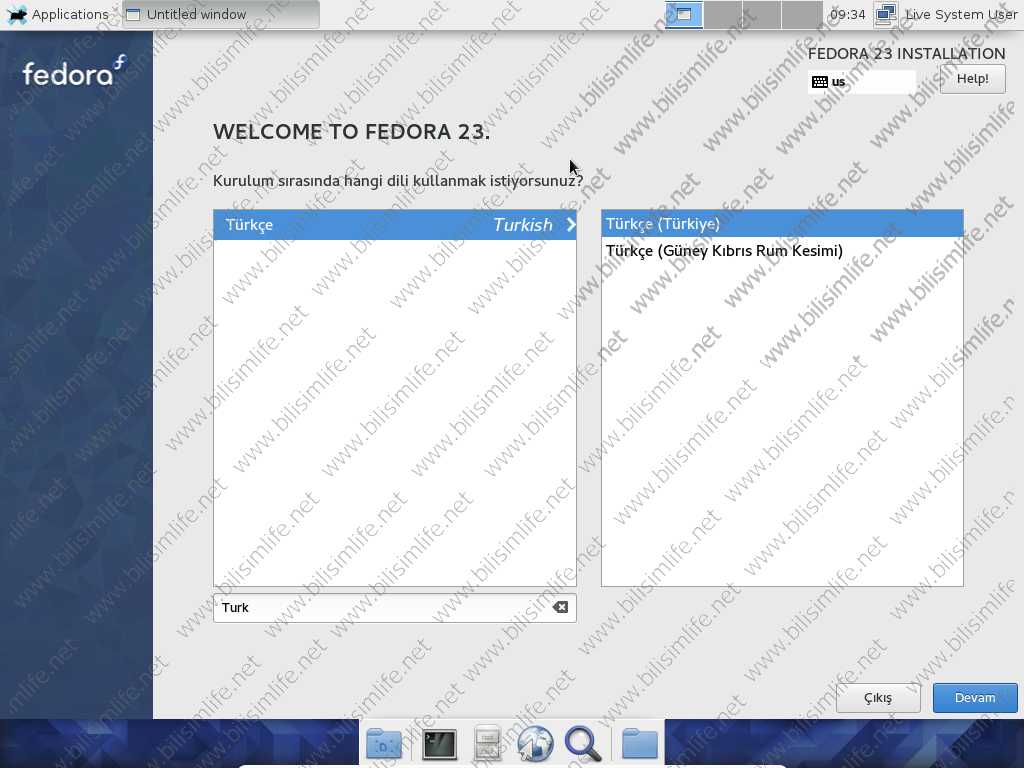
Task: Open the network connections tray icon
Action: (x=886, y=14)
